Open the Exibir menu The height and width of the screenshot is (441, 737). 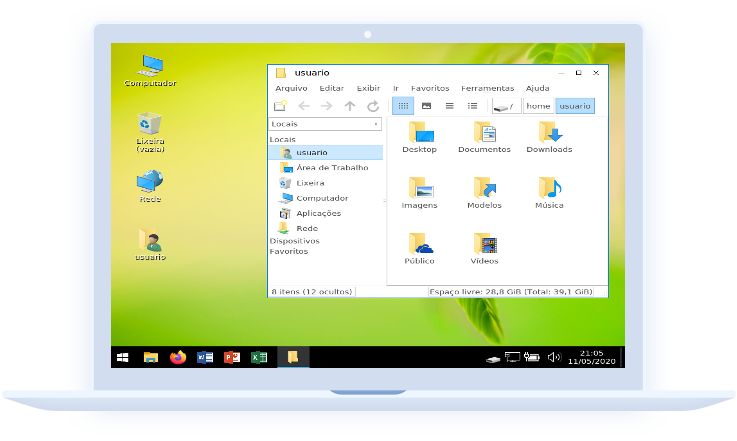[369, 88]
